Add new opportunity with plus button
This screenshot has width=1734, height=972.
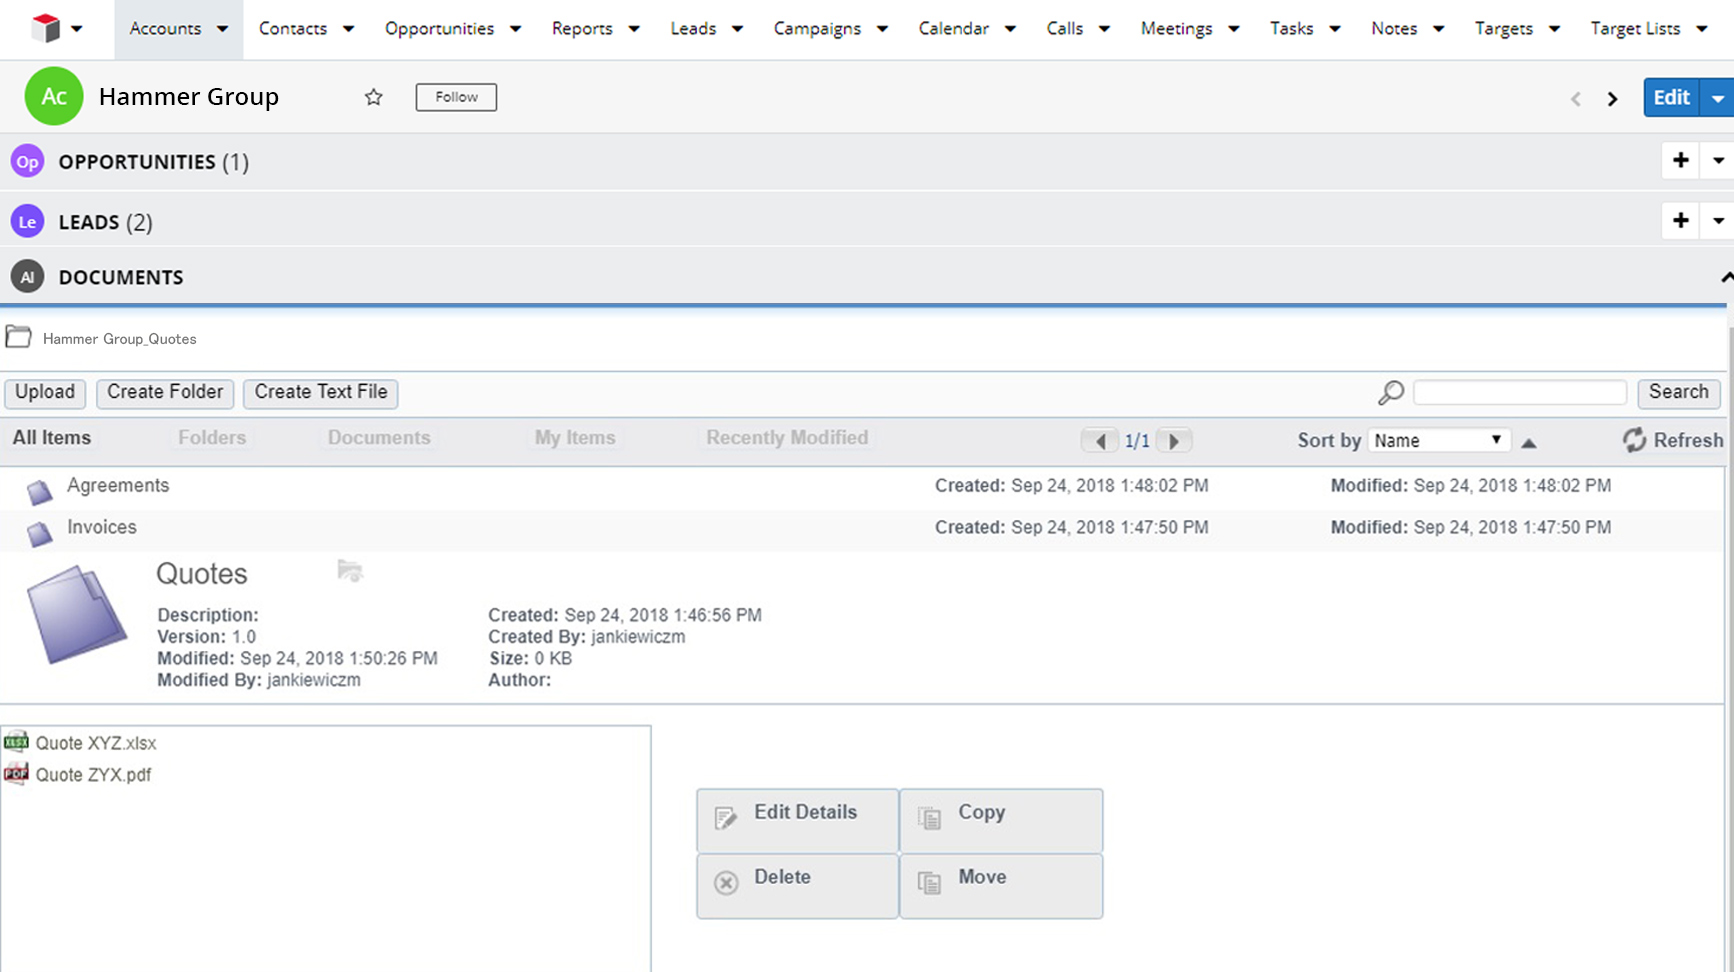1681,160
